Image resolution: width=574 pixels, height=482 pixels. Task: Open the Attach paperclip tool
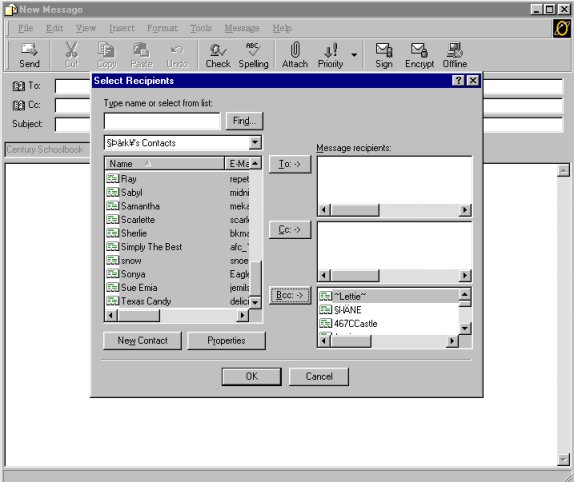point(295,55)
